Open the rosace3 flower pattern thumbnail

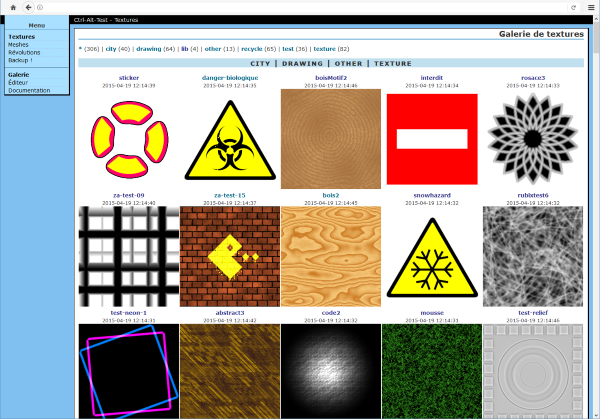[x=533, y=139]
